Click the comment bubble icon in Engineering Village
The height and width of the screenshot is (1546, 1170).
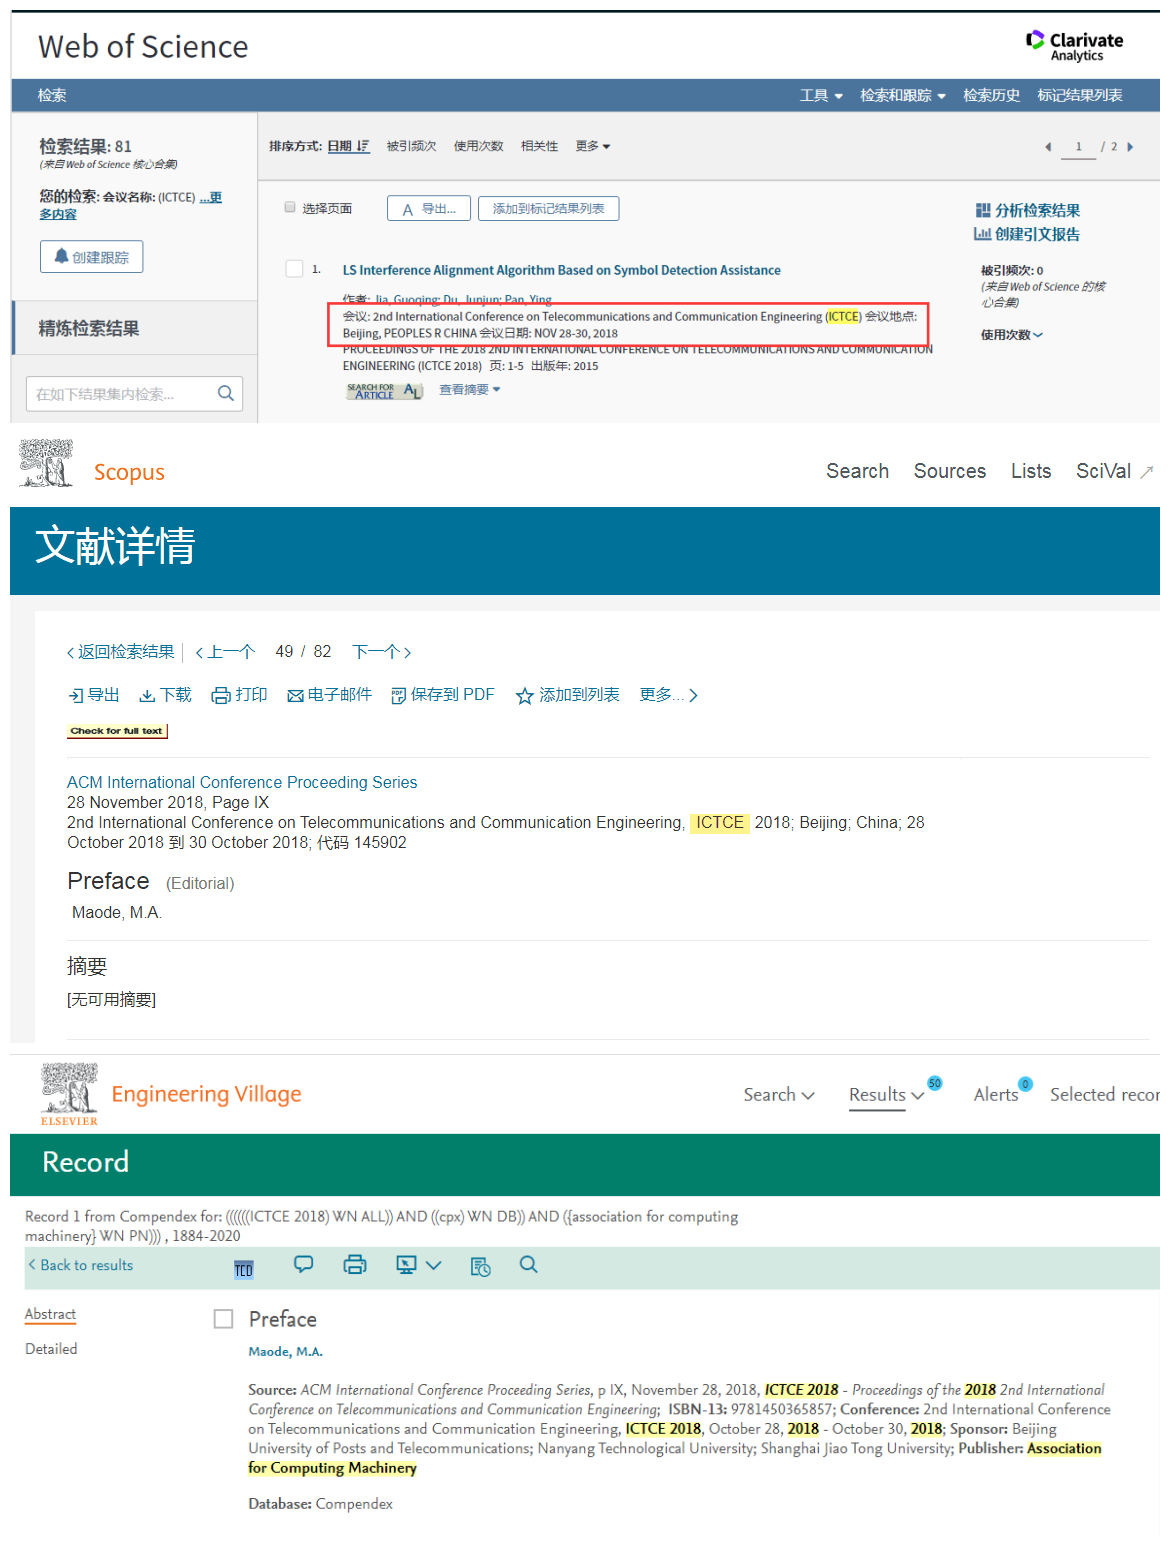[x=304, y=1264]
